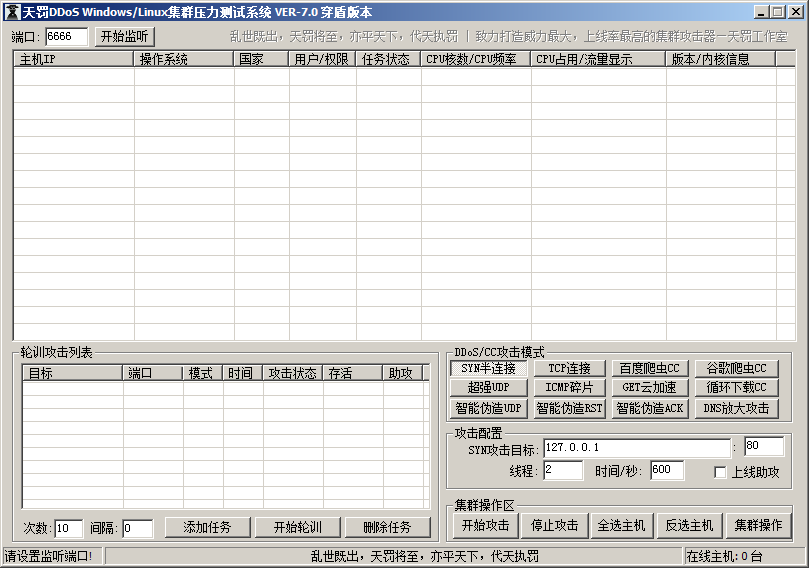Select the TCP连接 mode button
The width and height of the screenshot is (809, 568).
tap(569, 368)
